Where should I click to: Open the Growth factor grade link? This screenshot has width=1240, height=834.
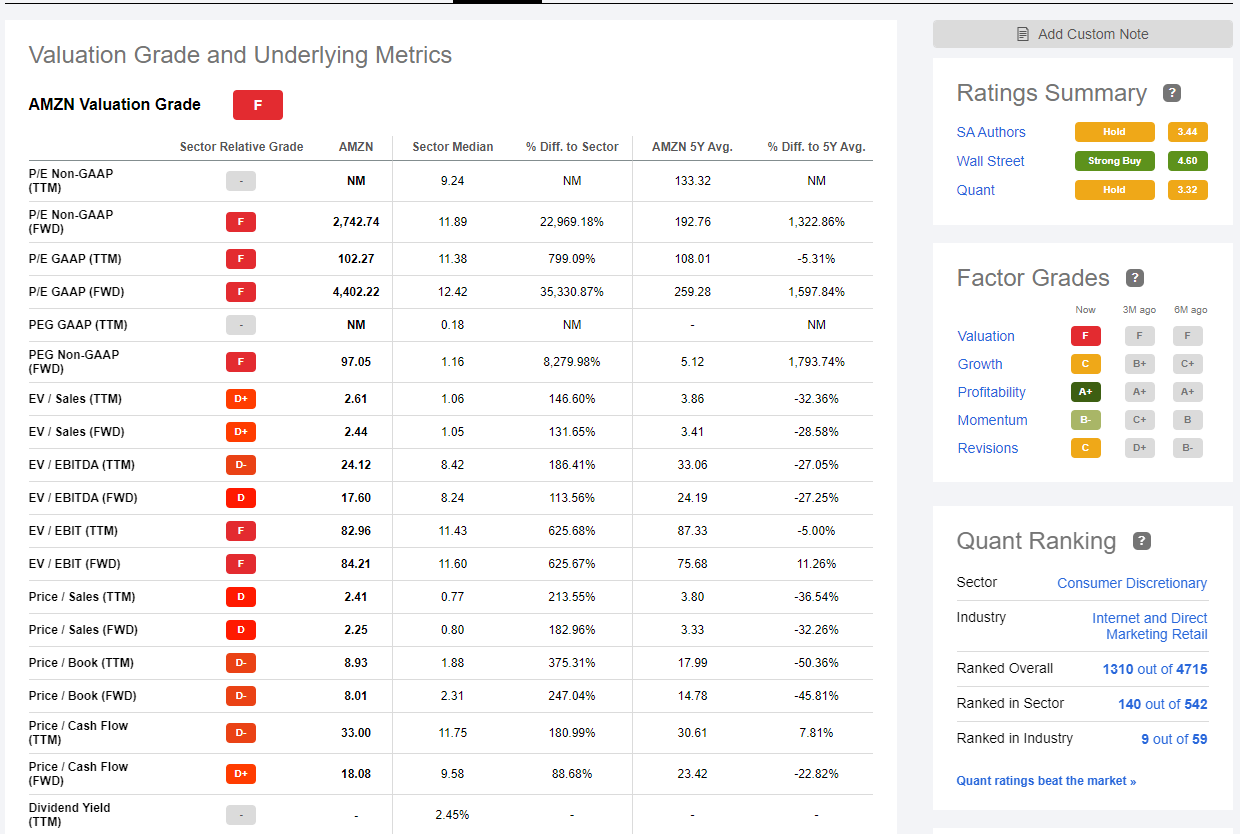(x=980, y=364)
